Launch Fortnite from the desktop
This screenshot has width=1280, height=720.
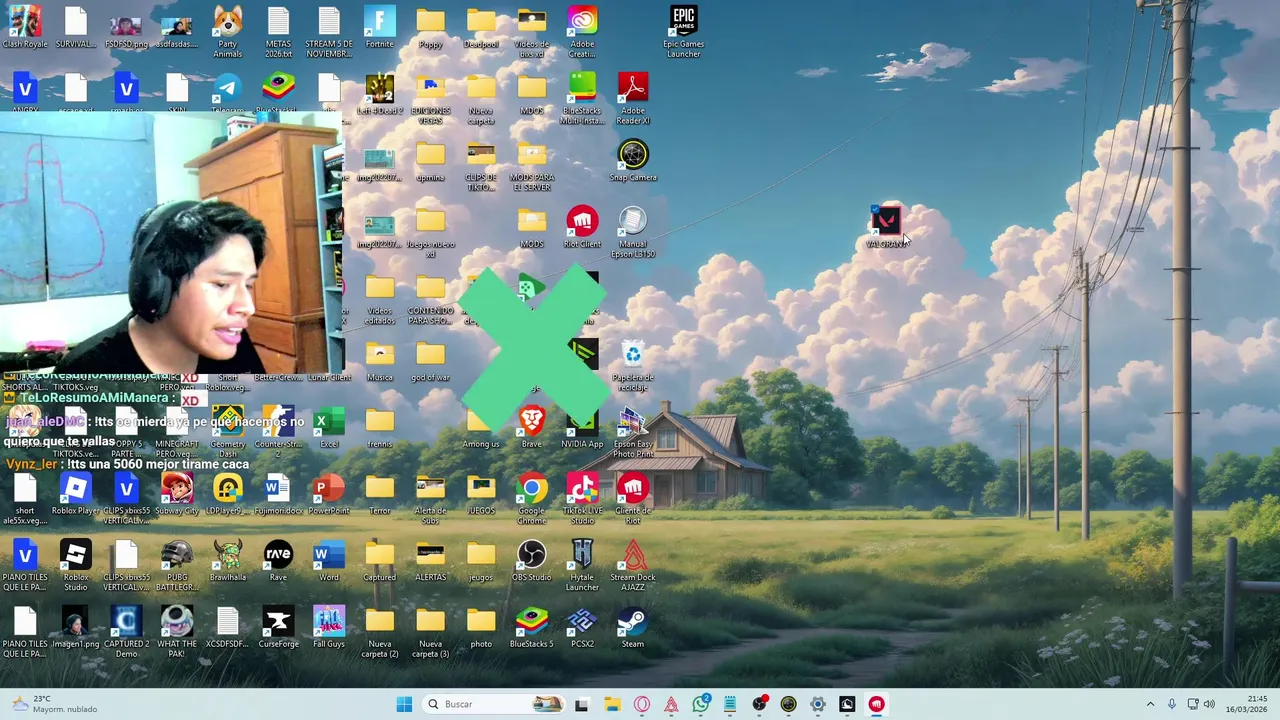380,27
